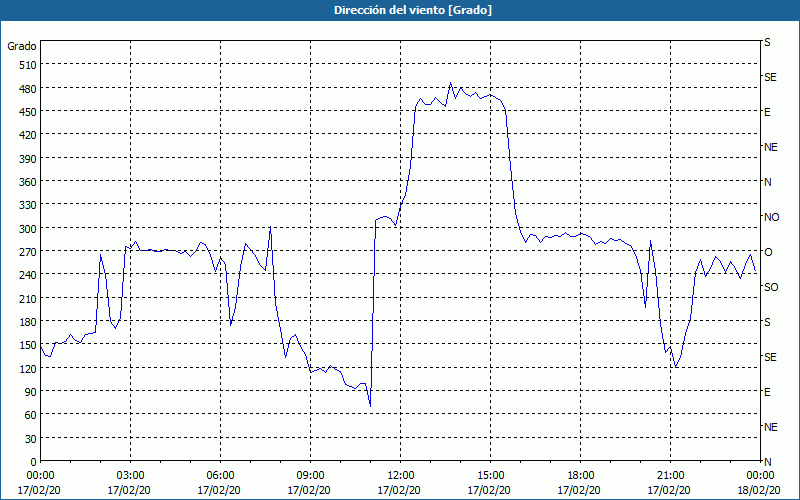Click the chart title Dirección del viento [Grado]
This screenshot has height=500, width=800.
pos(413,10)
